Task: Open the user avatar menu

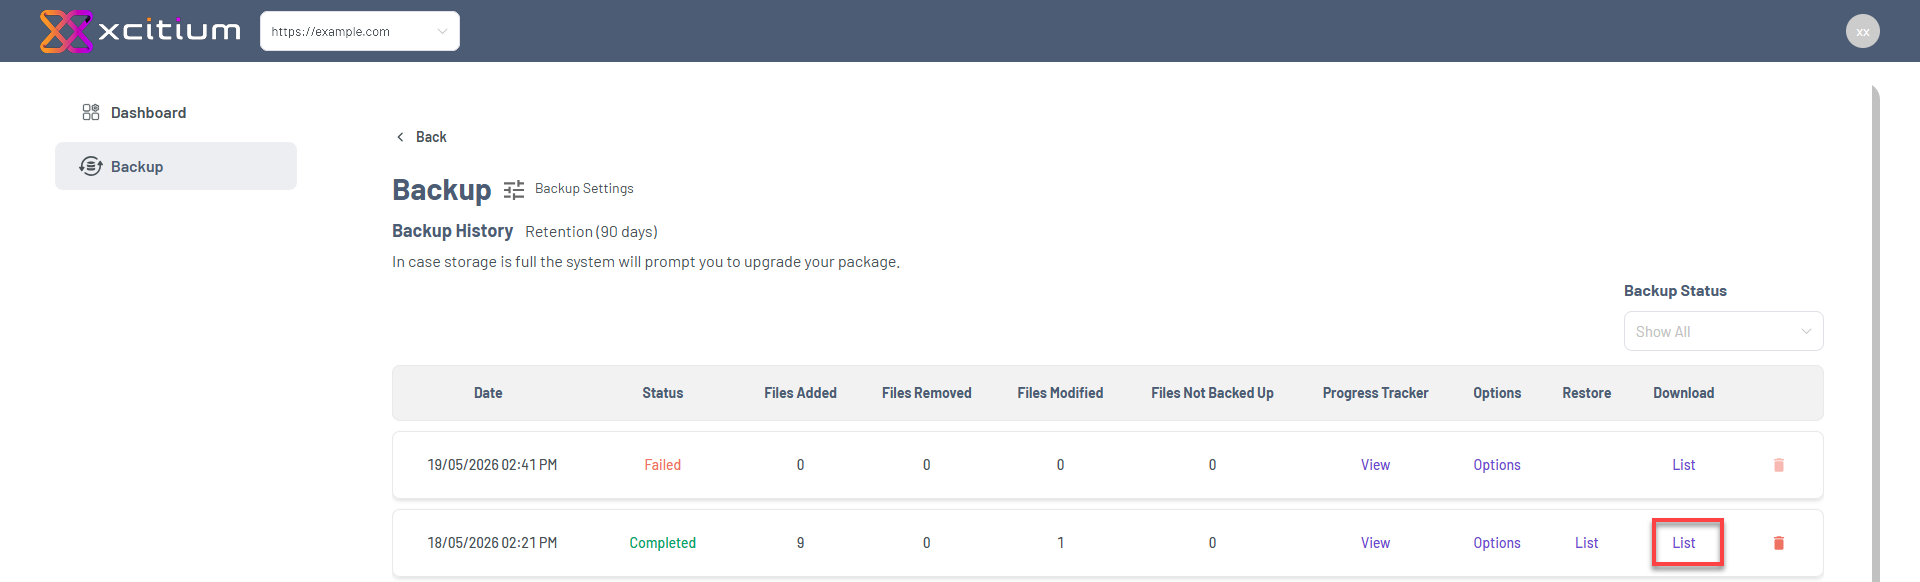Action: pyautogui.click(x=1862, y=31)
